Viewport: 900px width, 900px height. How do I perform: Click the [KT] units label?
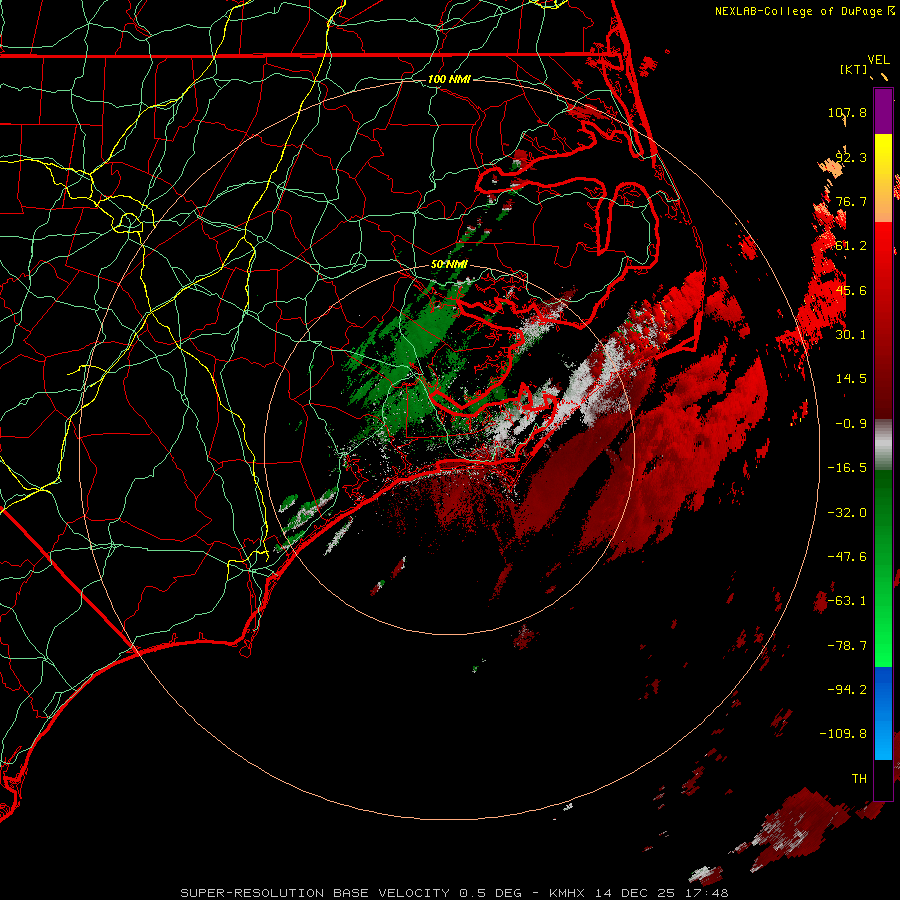click(854, 69)
